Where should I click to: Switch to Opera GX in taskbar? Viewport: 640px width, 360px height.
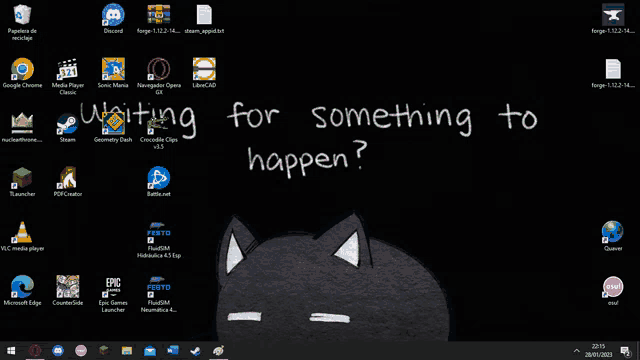(x=35, y=351)
